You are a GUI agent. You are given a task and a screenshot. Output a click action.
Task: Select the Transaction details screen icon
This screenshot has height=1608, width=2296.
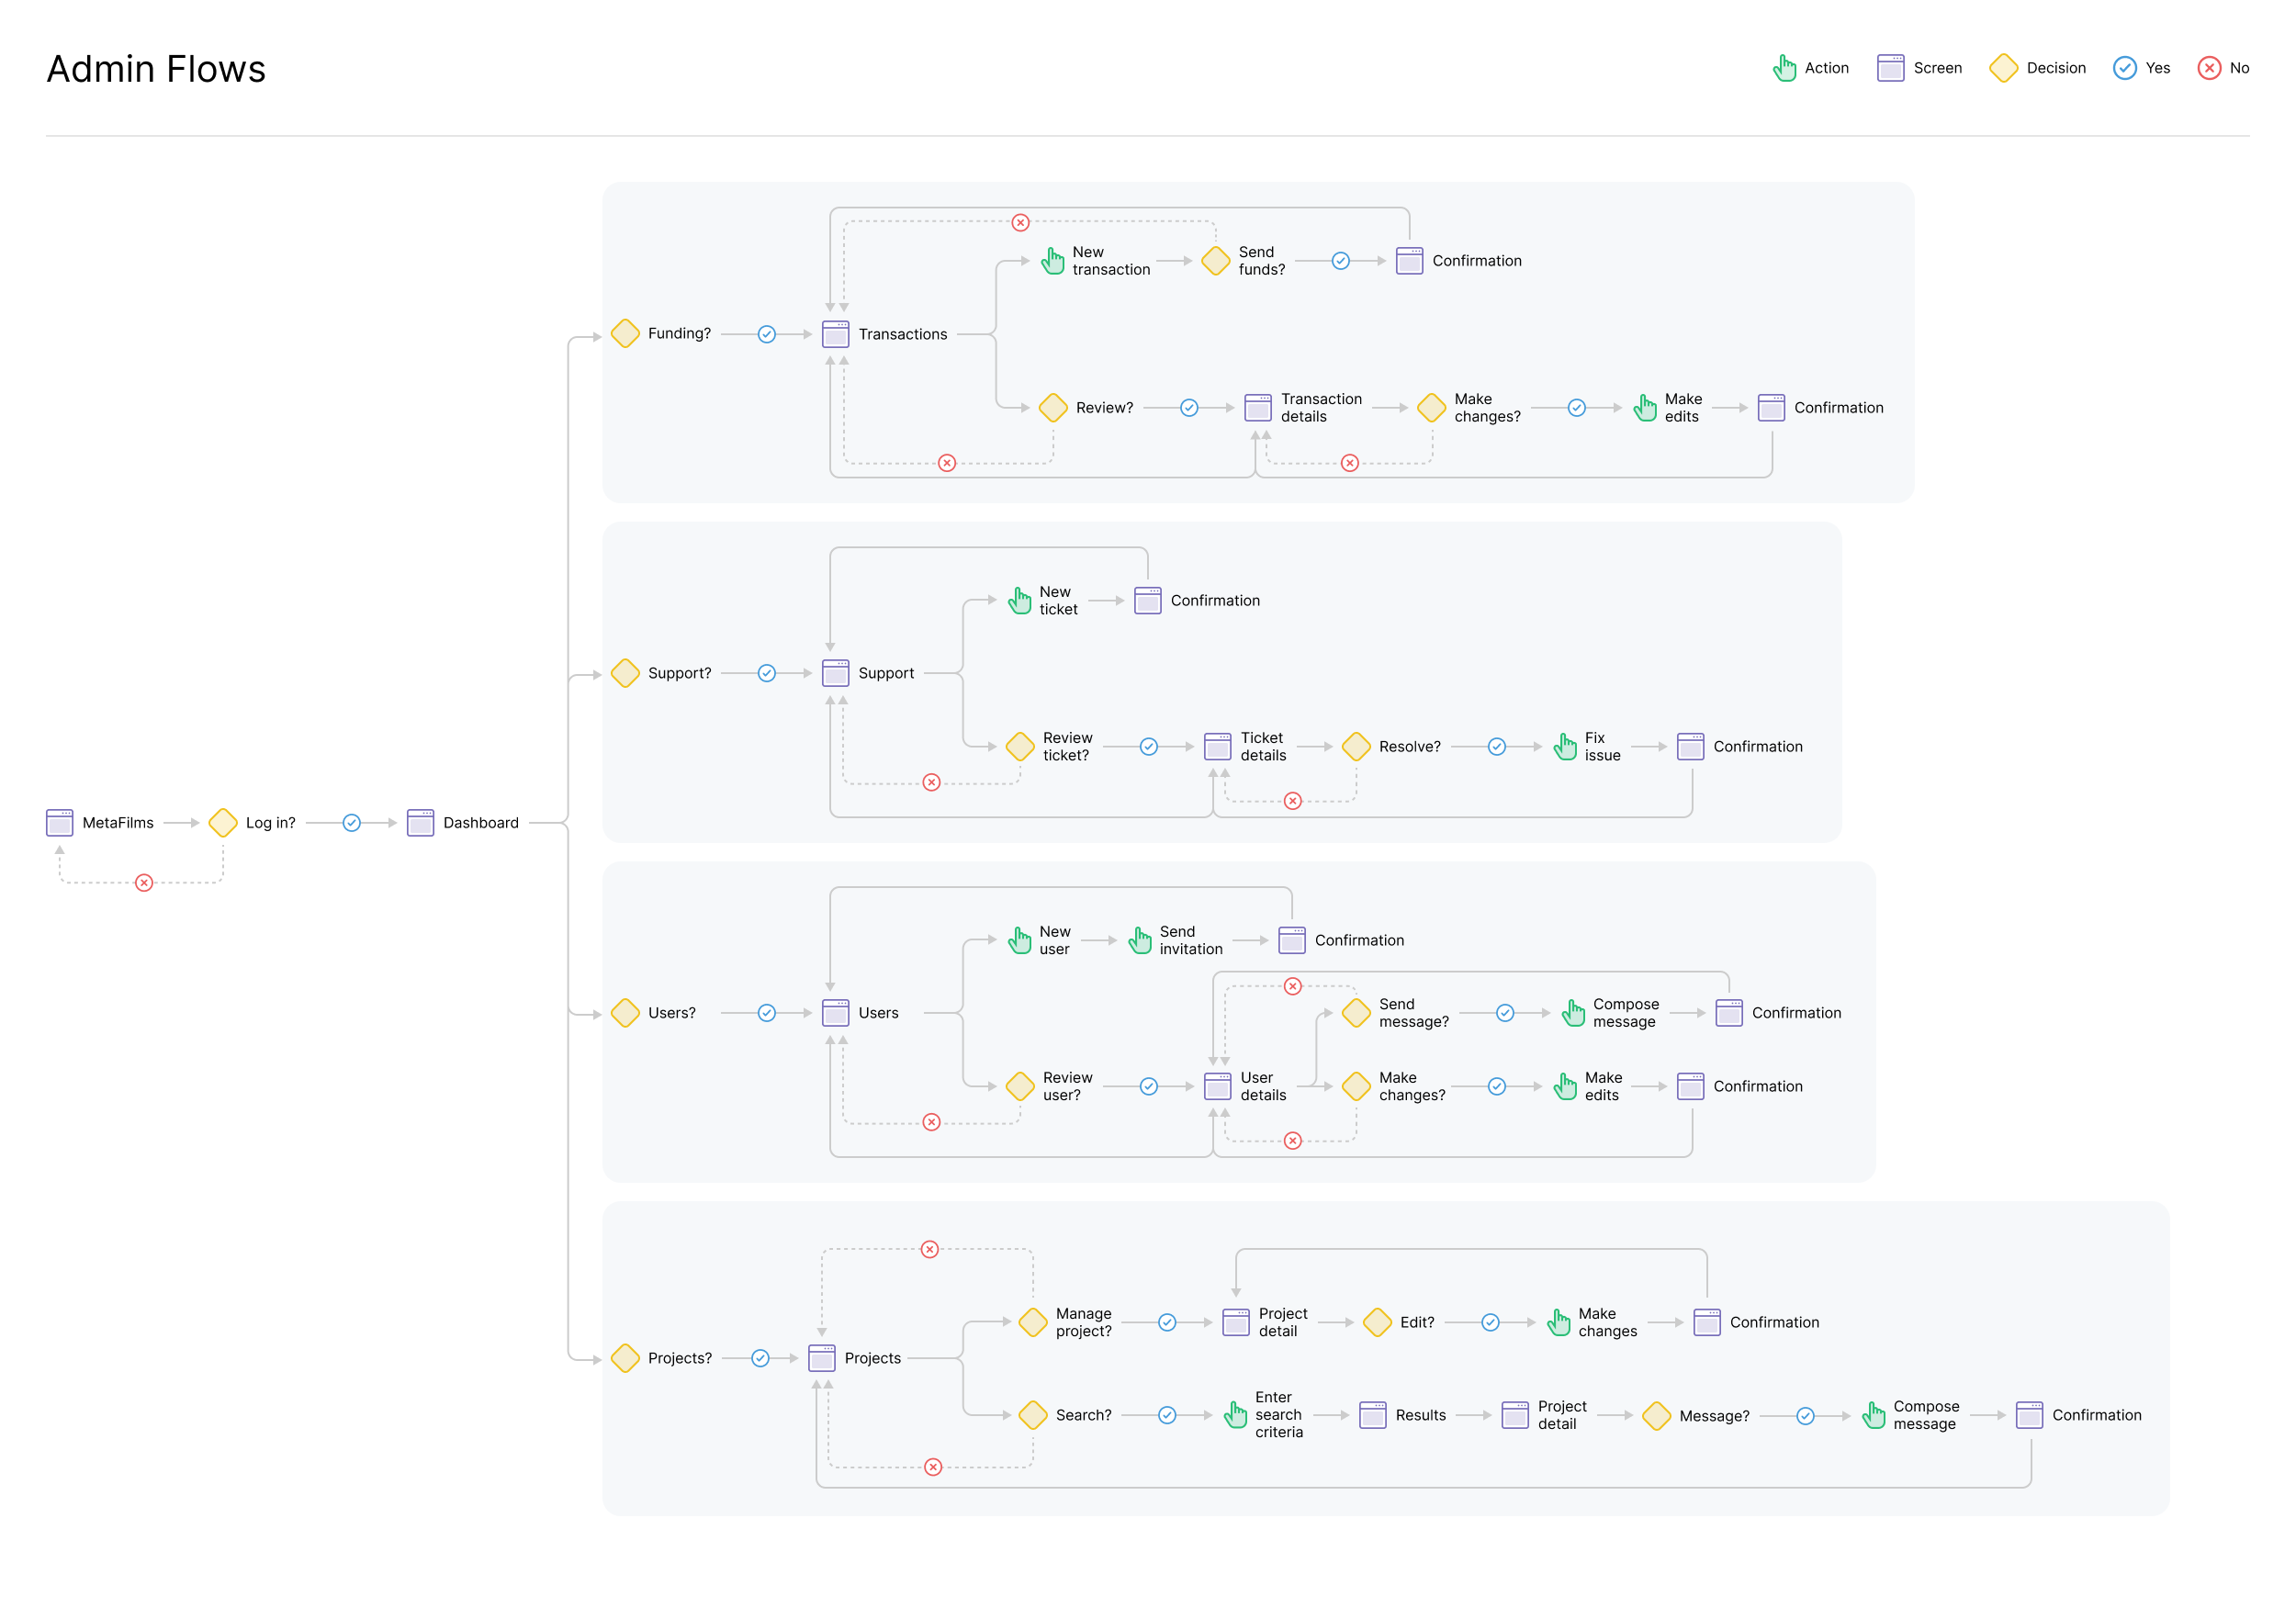pyautogui.click(x=1258, y=407)
